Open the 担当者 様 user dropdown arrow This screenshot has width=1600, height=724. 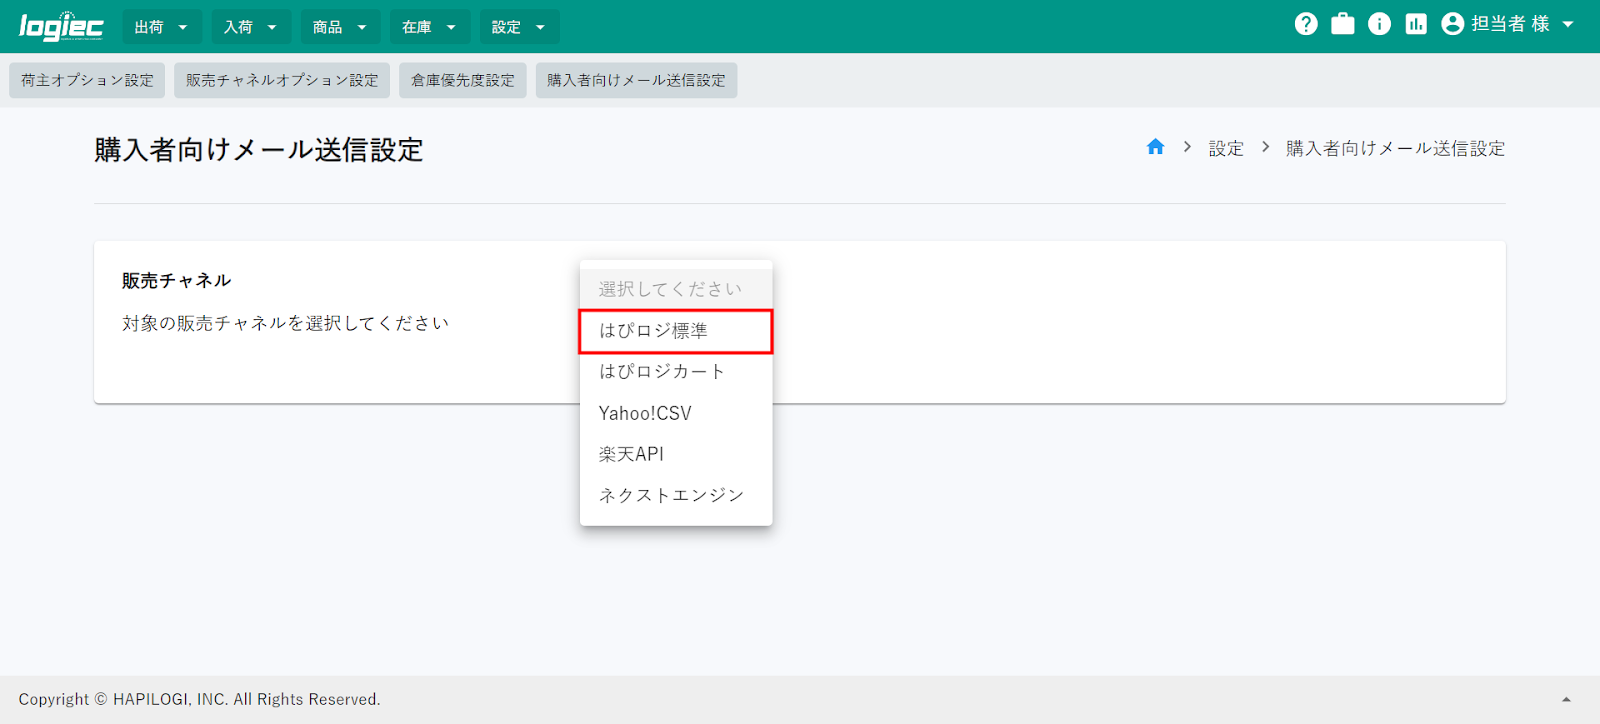[1567, 24]
